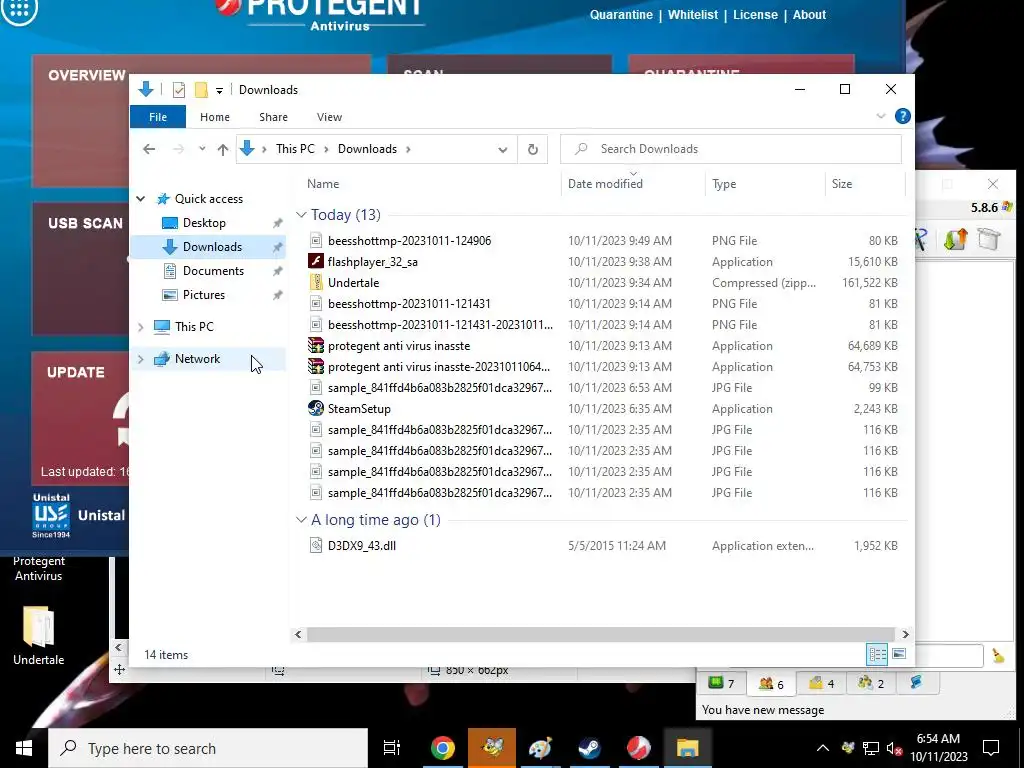The width and height of the screenshot is (1024, 768).
Task: Collapse the Today (13) group
Action: (x=301, y=214)
